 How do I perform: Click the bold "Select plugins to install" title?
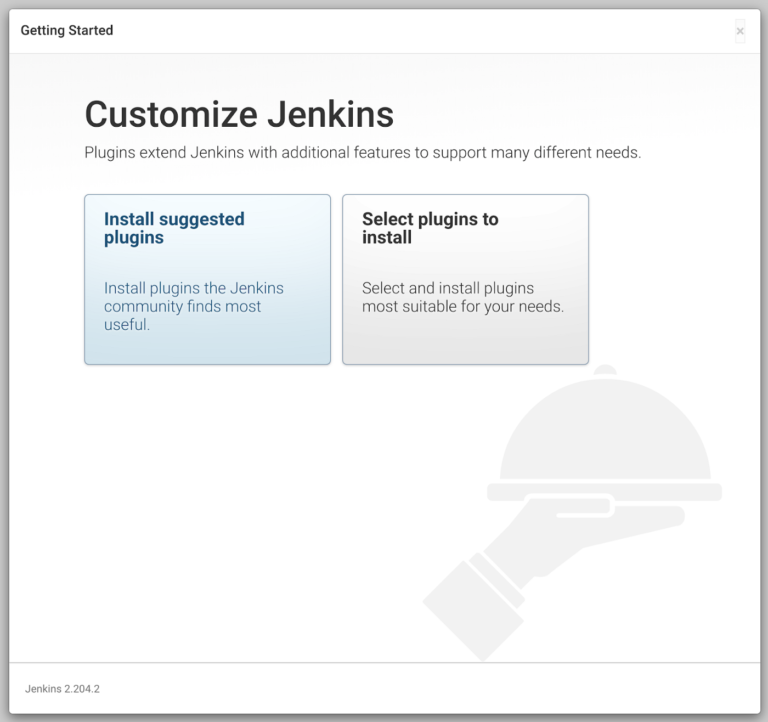click(430, 228)
